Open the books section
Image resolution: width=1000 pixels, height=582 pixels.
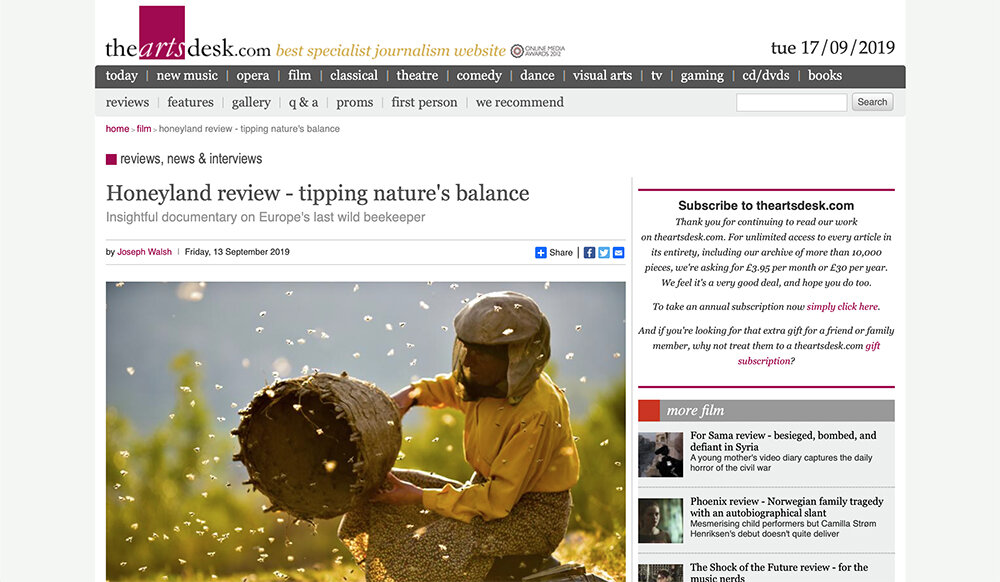point(825,76)
